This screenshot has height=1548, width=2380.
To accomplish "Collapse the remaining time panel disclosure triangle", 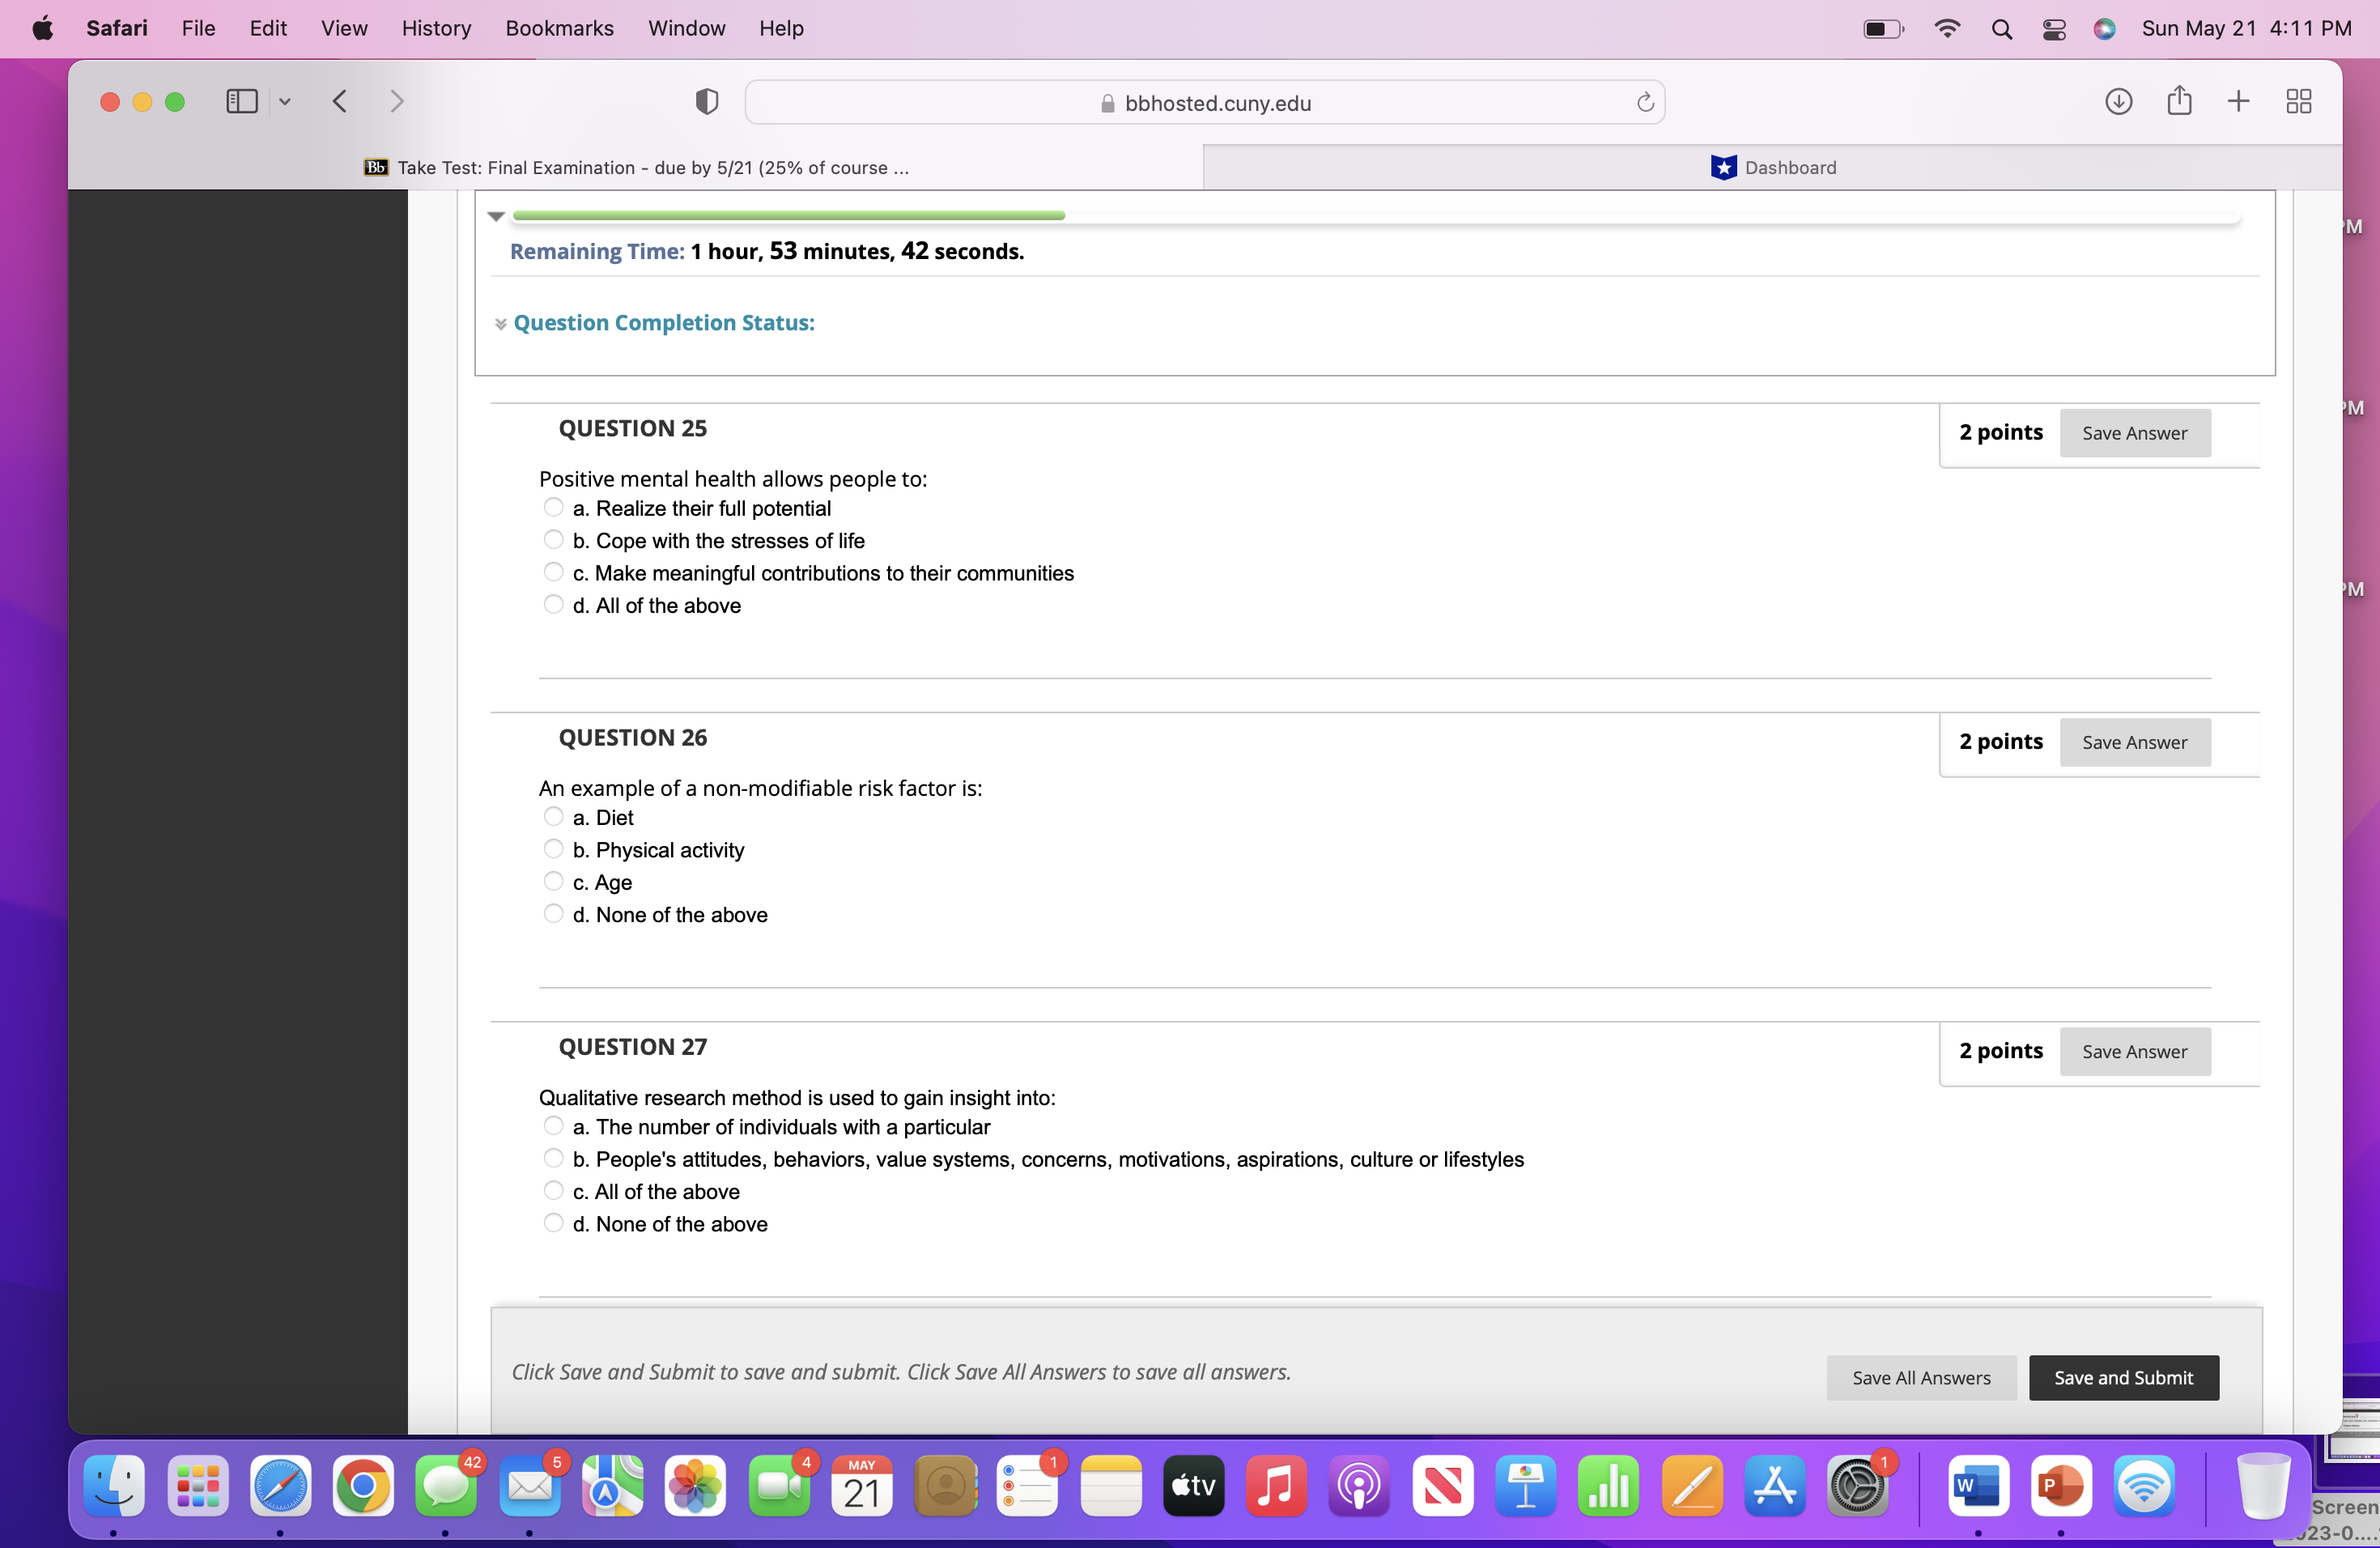I will point(496,216).
